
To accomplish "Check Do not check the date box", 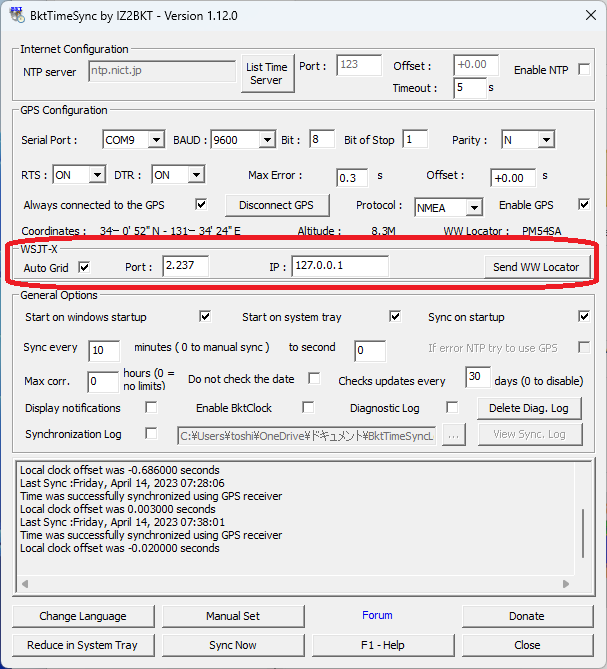I will 314,378.
